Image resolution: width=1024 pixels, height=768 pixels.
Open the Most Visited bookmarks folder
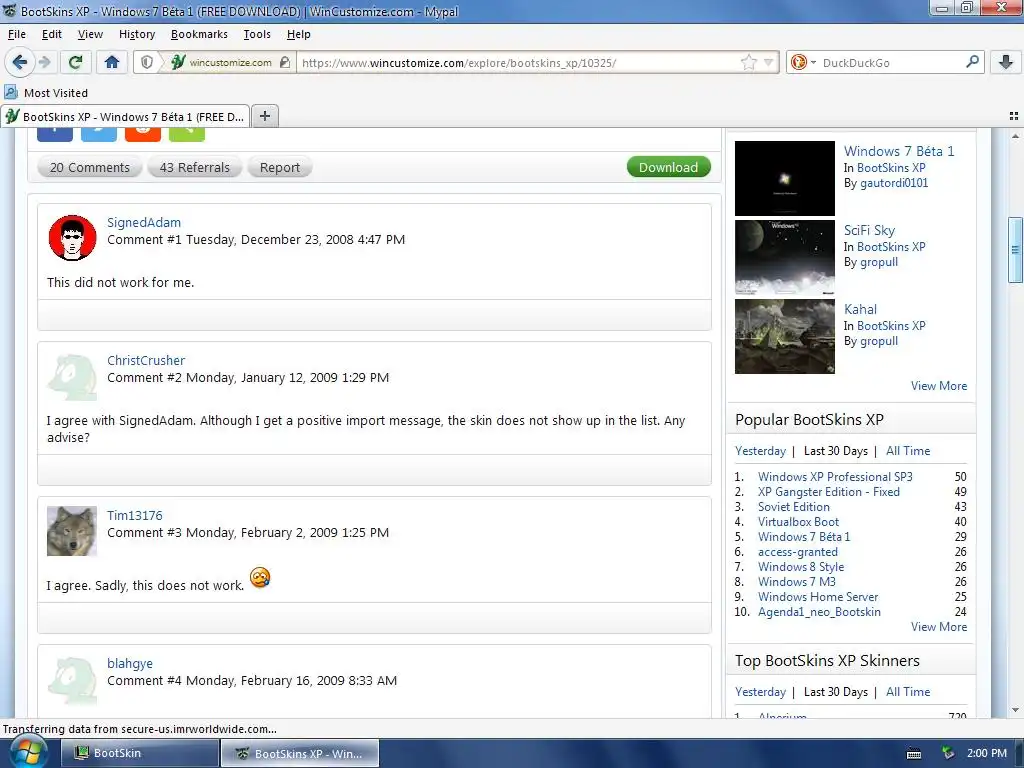[x=46, y=93]
